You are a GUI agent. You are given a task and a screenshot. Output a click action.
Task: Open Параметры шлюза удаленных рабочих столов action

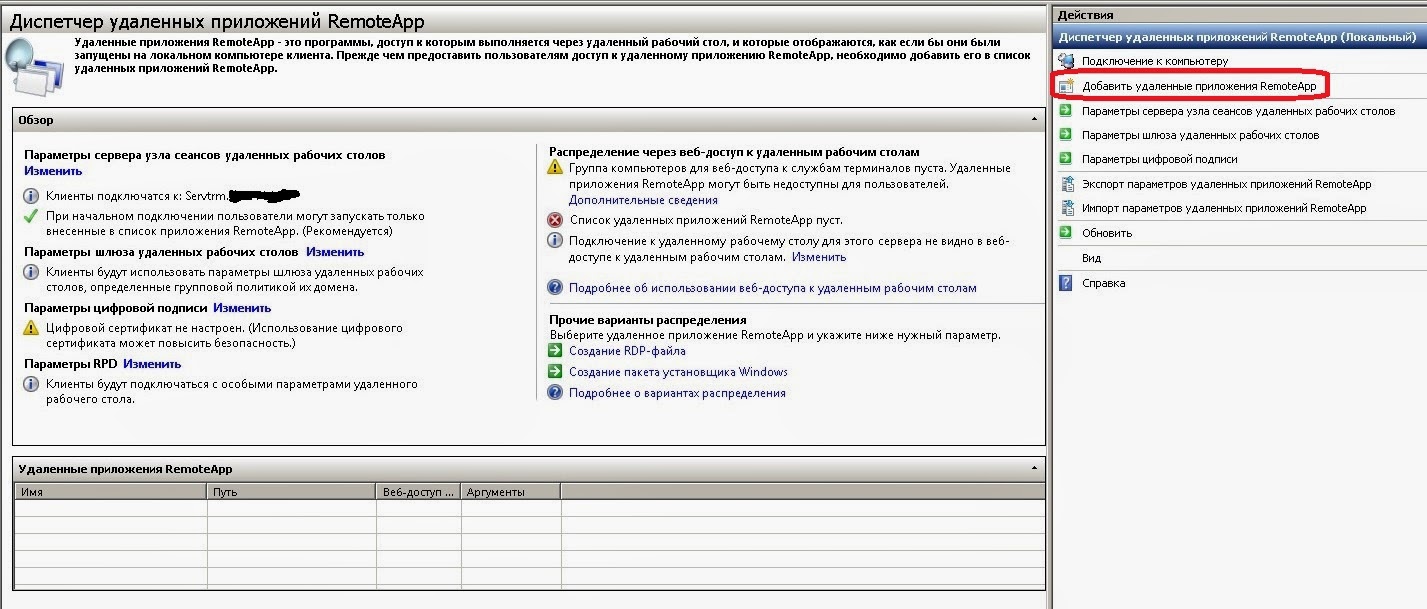pos(1200,135)
